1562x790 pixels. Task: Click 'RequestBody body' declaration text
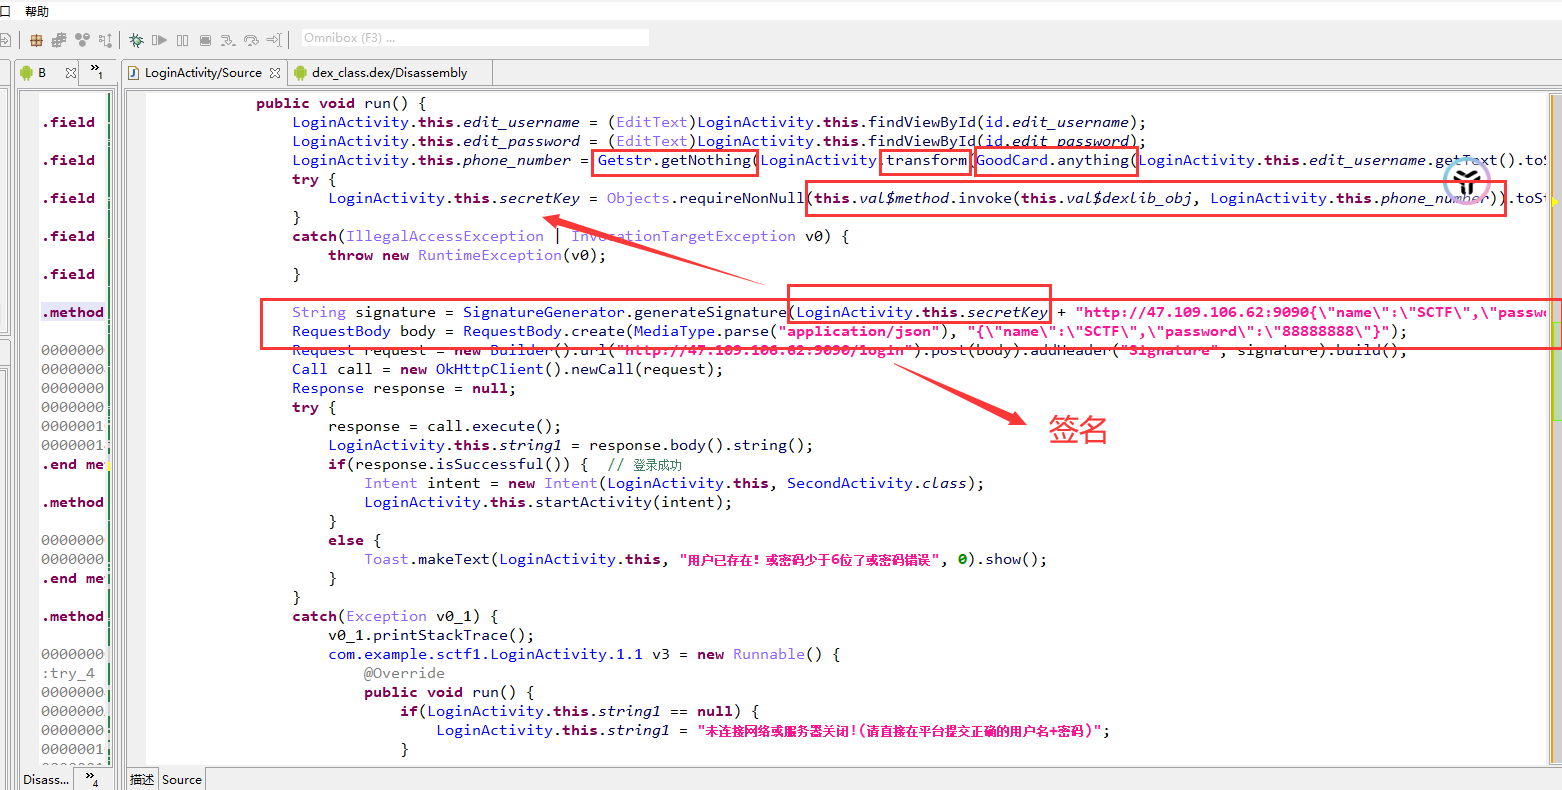pos(364,331)
